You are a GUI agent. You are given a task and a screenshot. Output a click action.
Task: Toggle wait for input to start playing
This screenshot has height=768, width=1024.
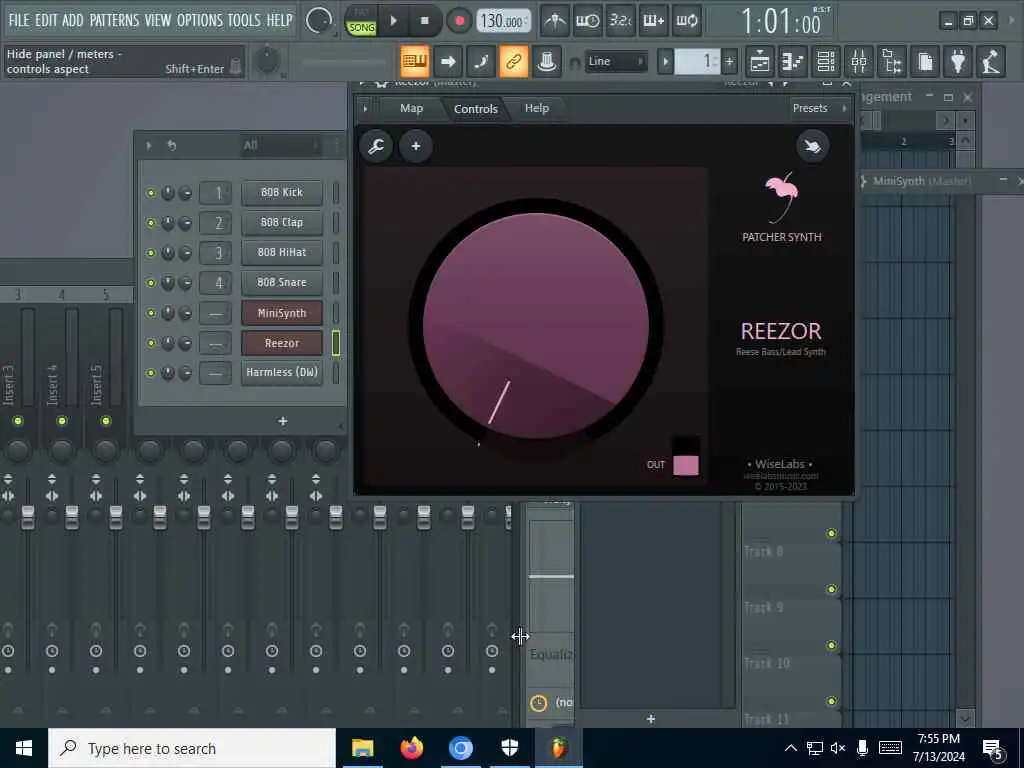click(587, 21)
